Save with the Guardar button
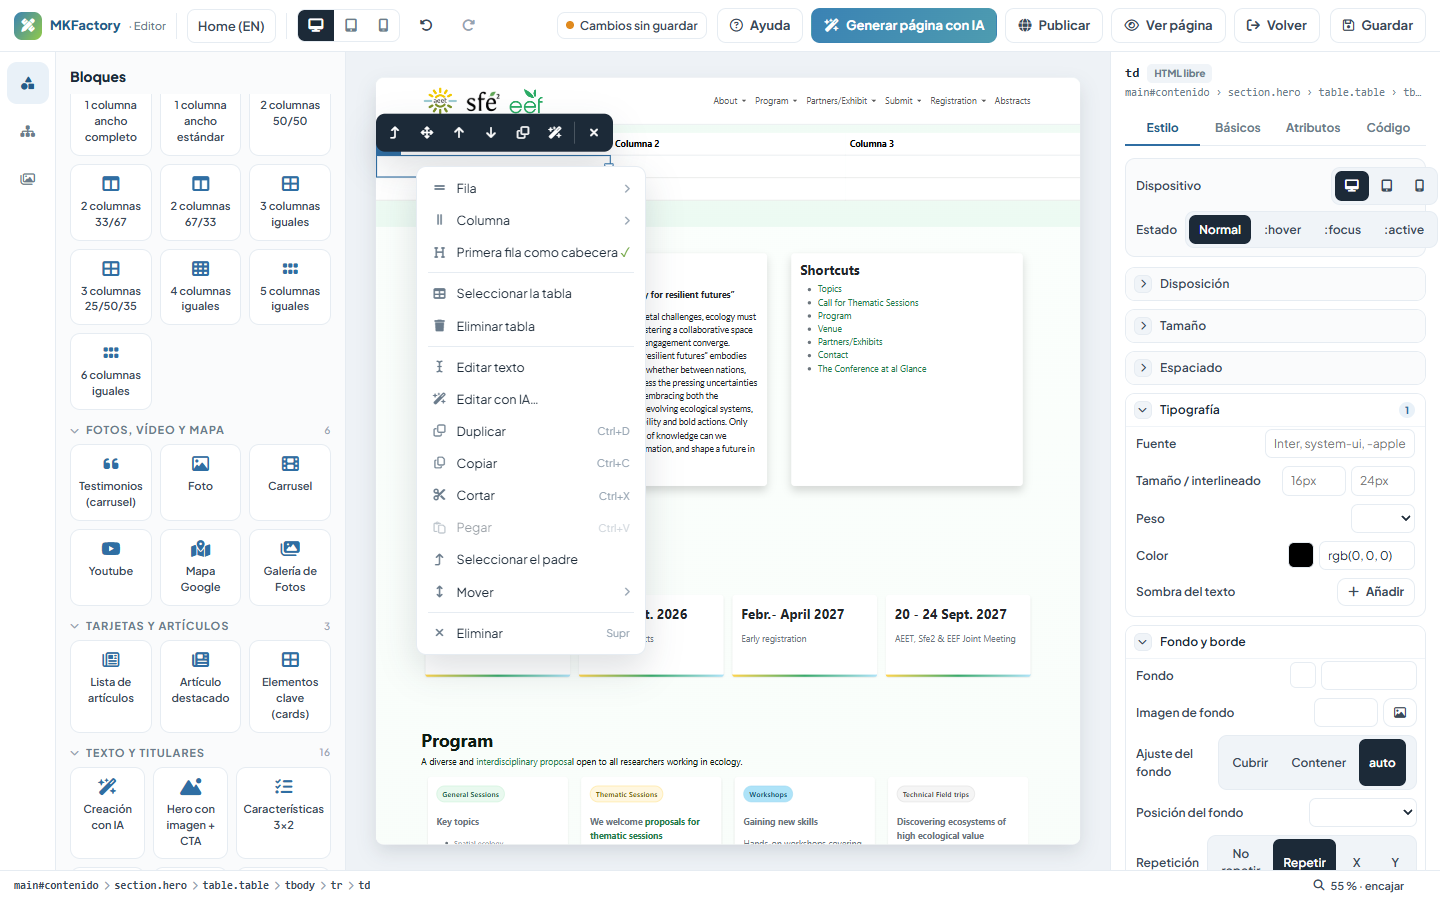The width and height of the screenshot is (1440, 900). [1378, 25]
